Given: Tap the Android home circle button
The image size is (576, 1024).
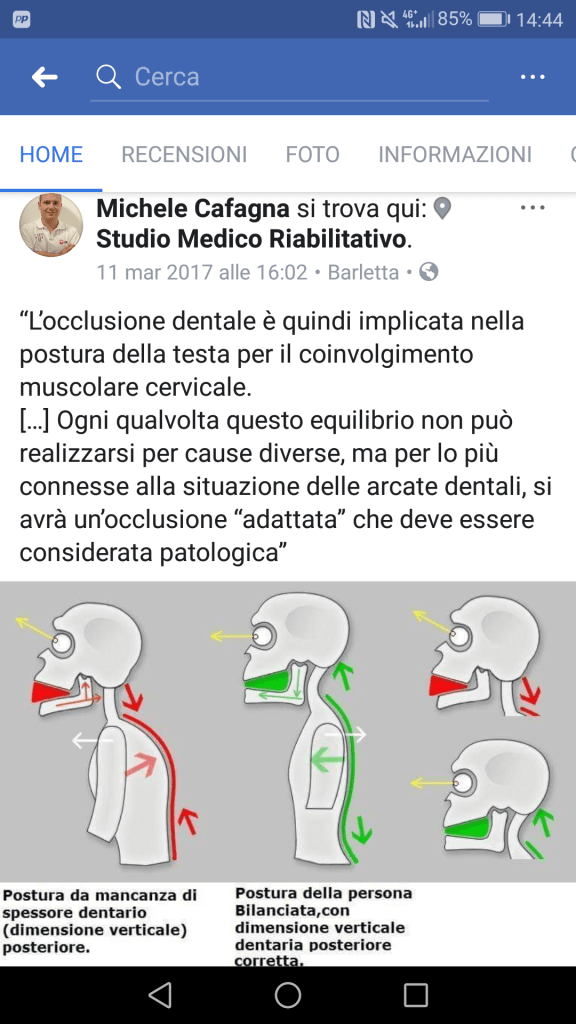Looking at the screenshot, I should 288,995.
